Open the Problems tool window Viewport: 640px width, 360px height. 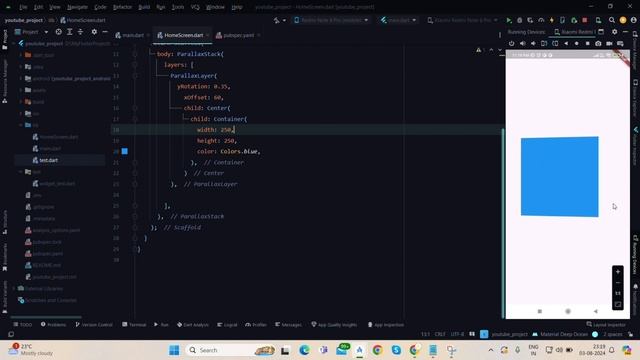(x=53, y=325)
